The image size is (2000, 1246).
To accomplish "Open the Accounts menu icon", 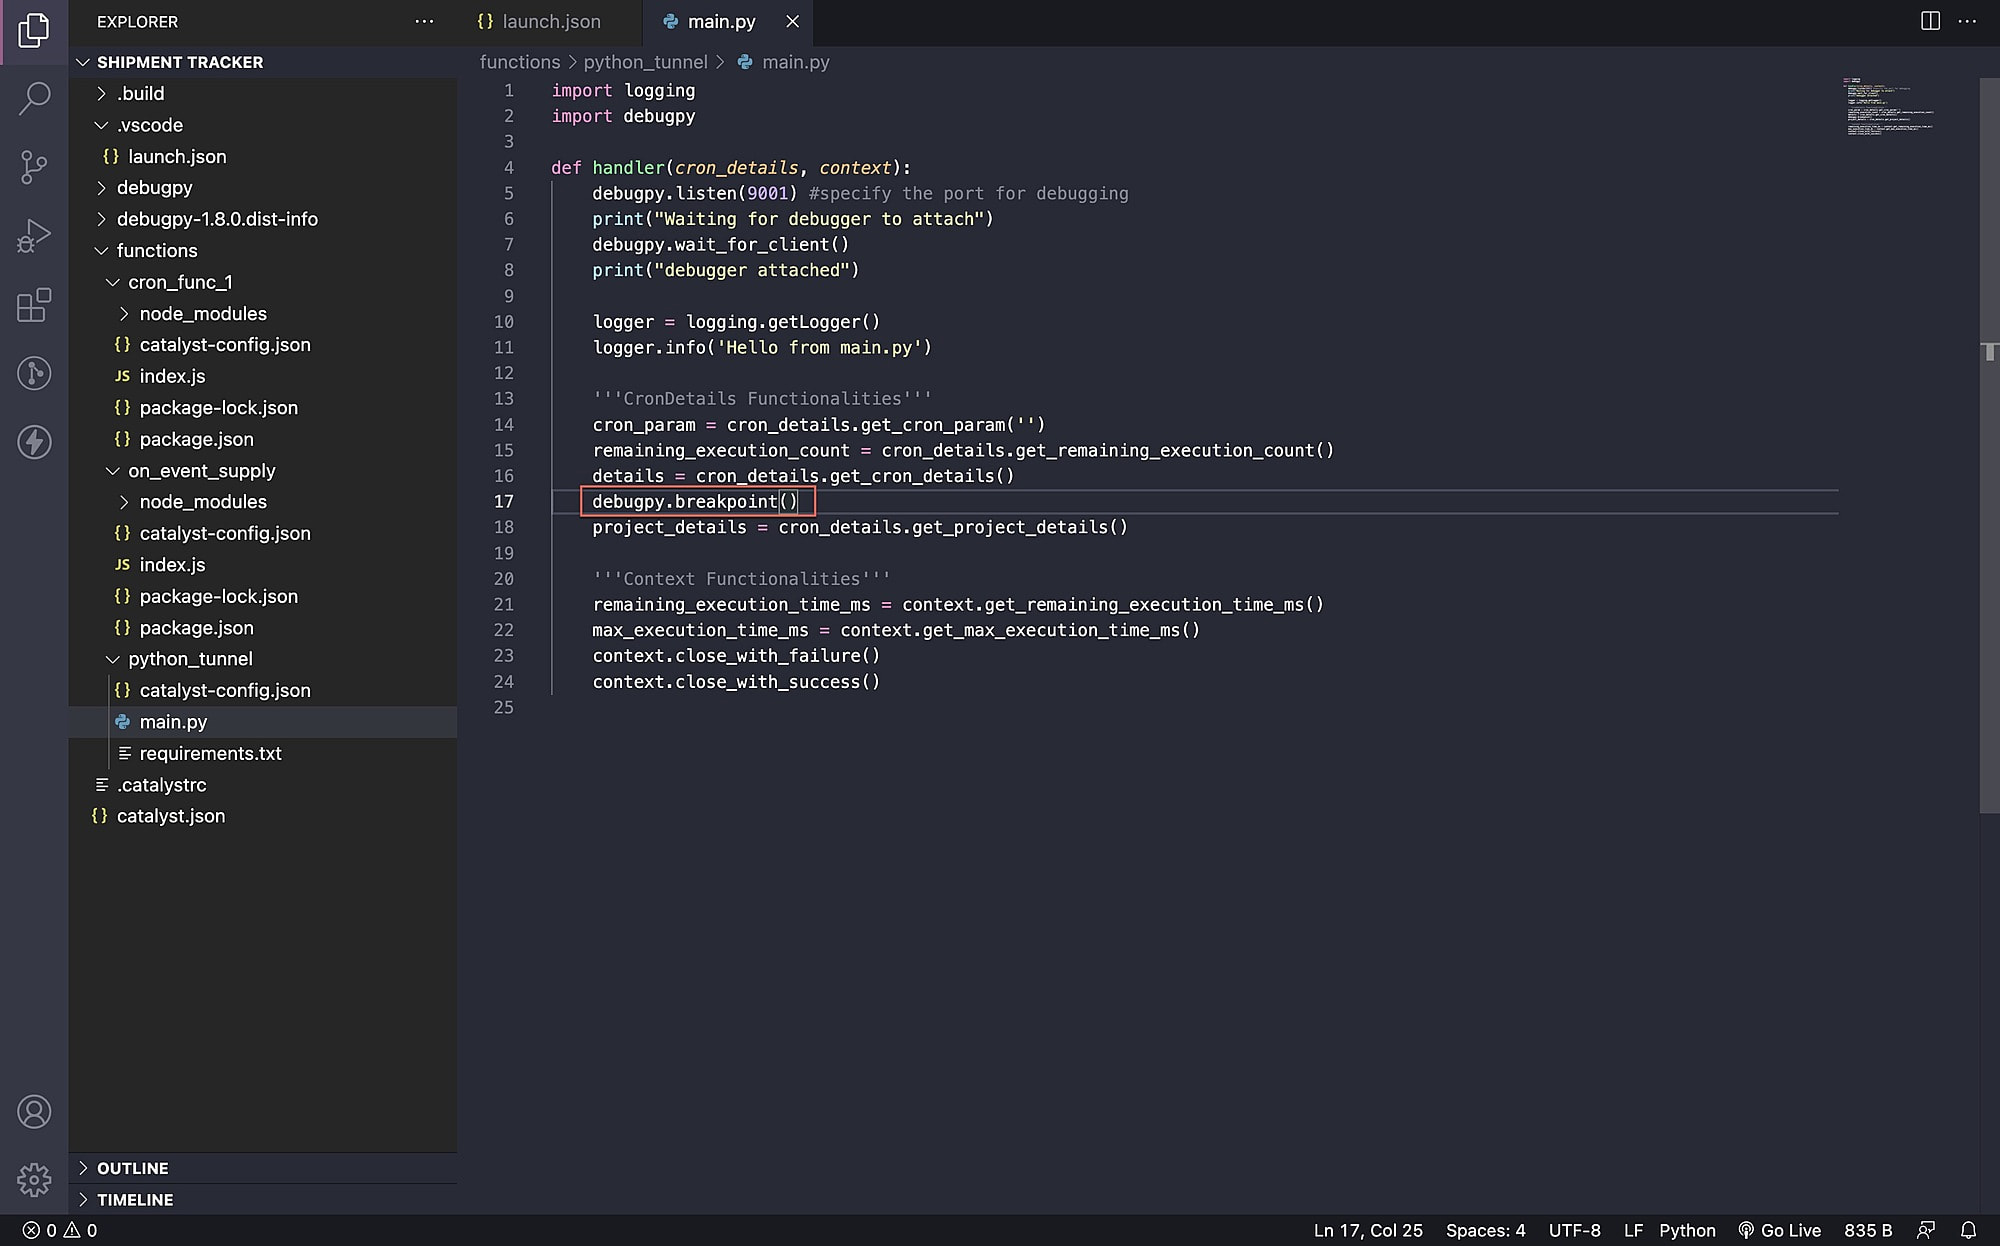I will [34, 1112].
